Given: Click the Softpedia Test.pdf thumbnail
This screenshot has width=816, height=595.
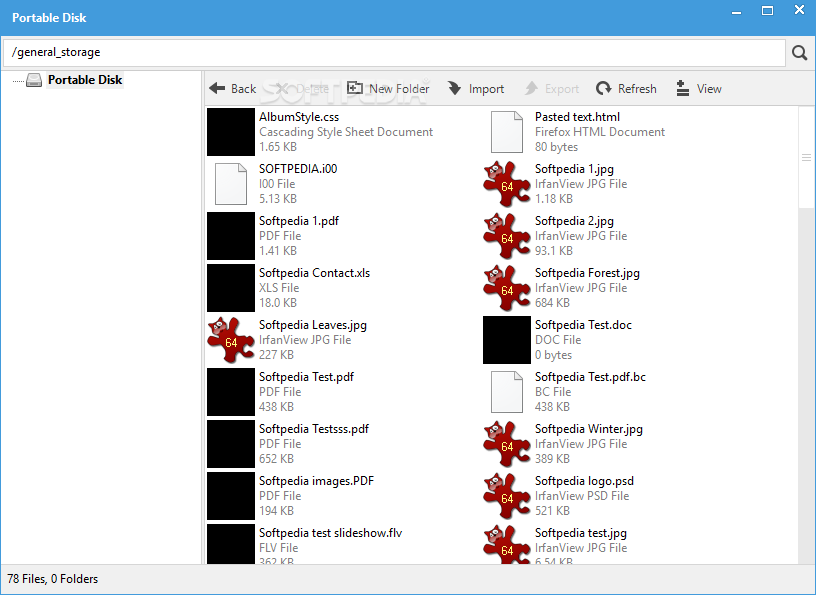Looking at the screenshot, I should (231, 392).
